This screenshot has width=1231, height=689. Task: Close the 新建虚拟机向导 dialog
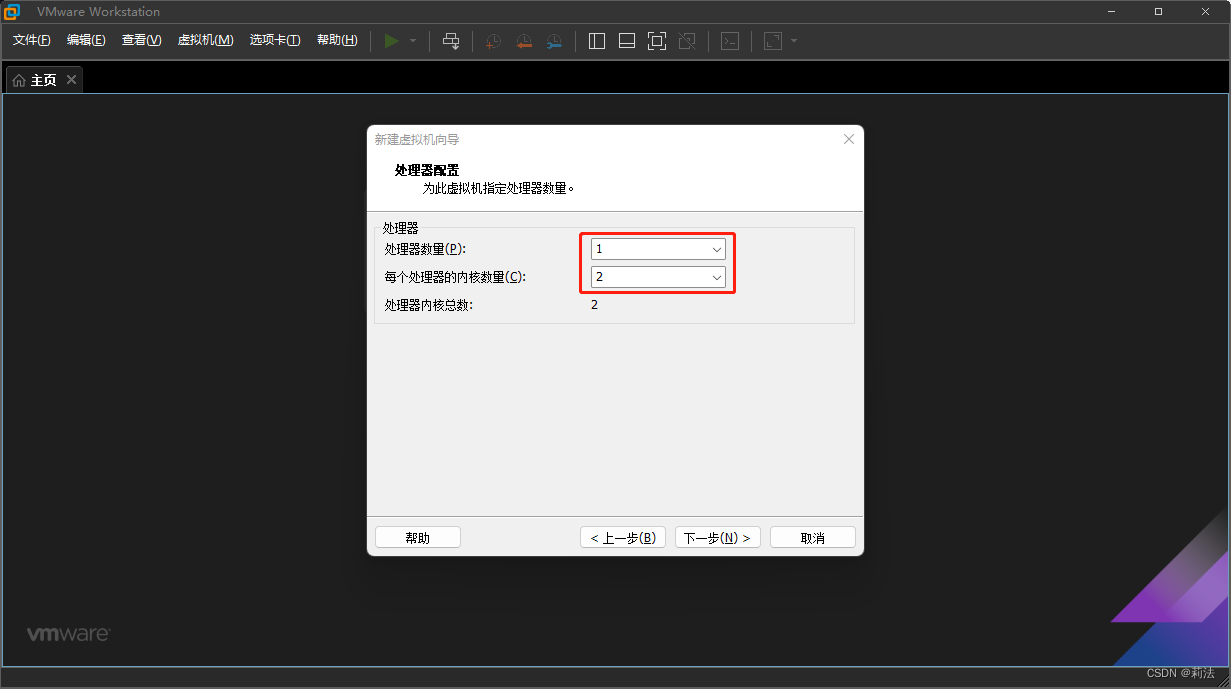pos(849,139)
